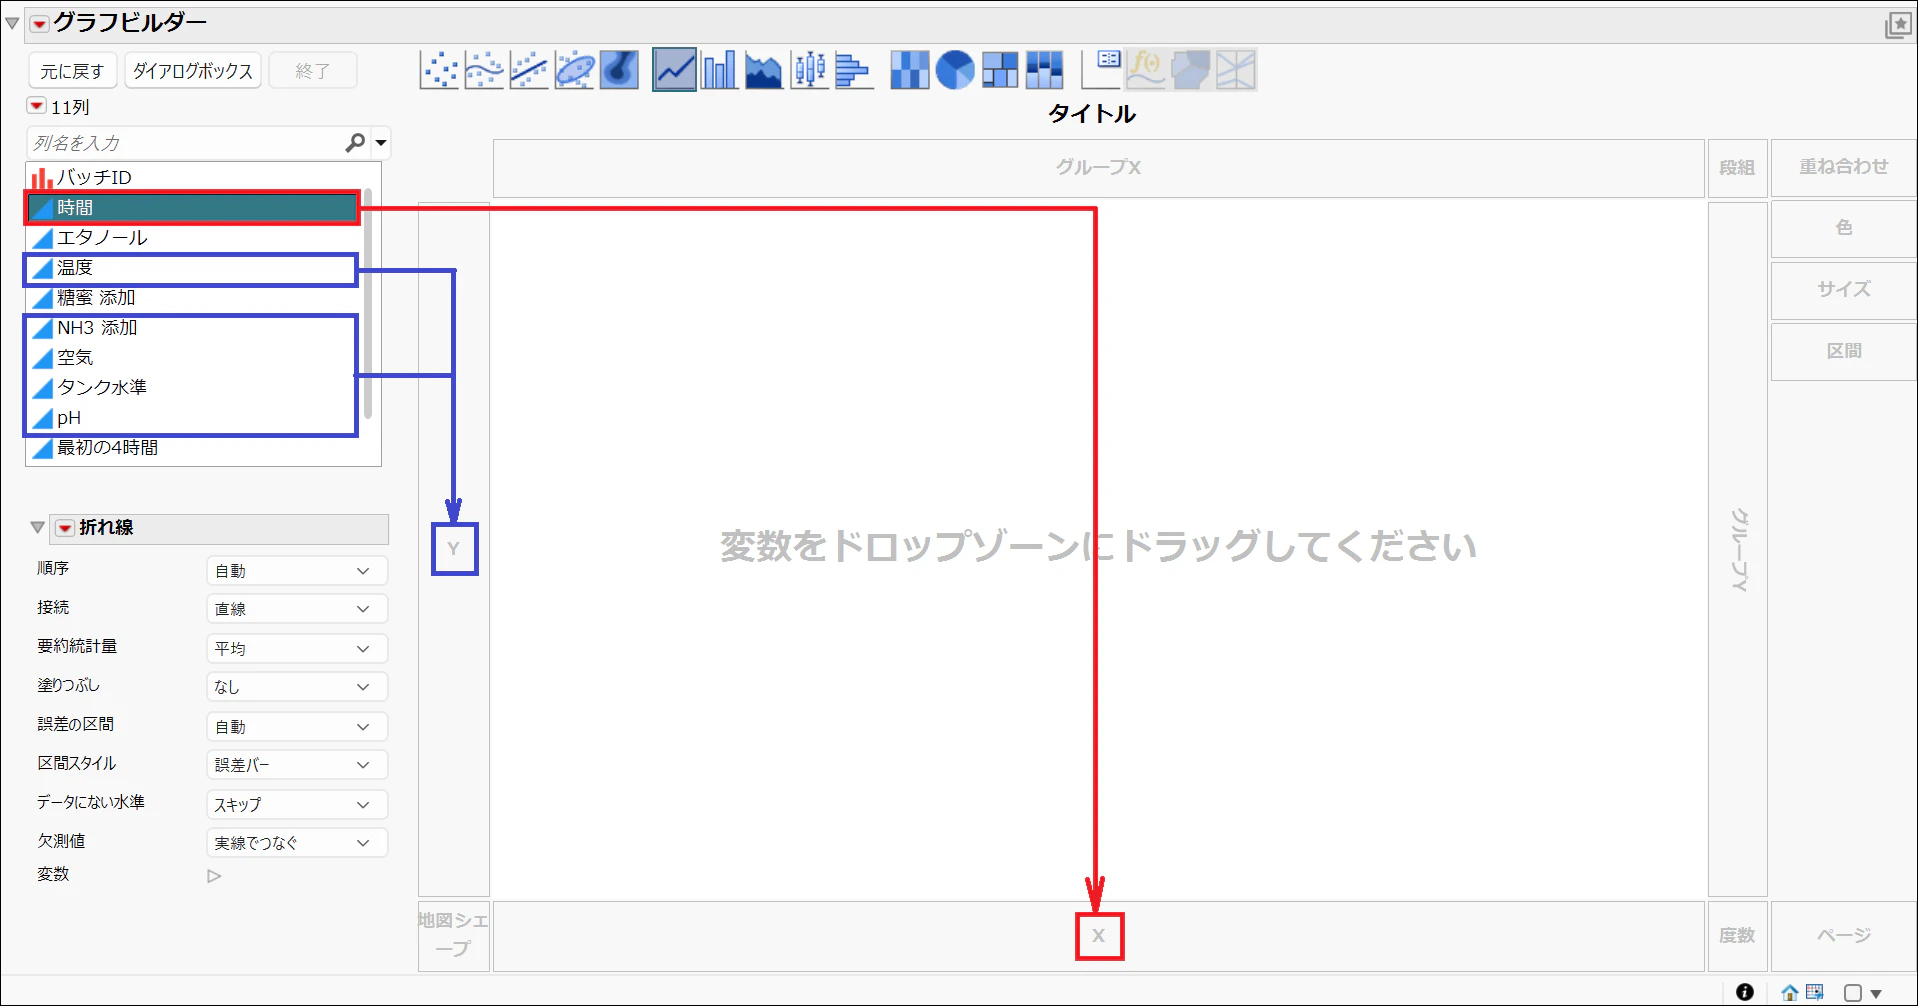The width and height of the screenshot is (1918, 1006).
Task: Click the 重ね合わせ drop zone
Action: pyautogui.click(x=1844, y=167)
